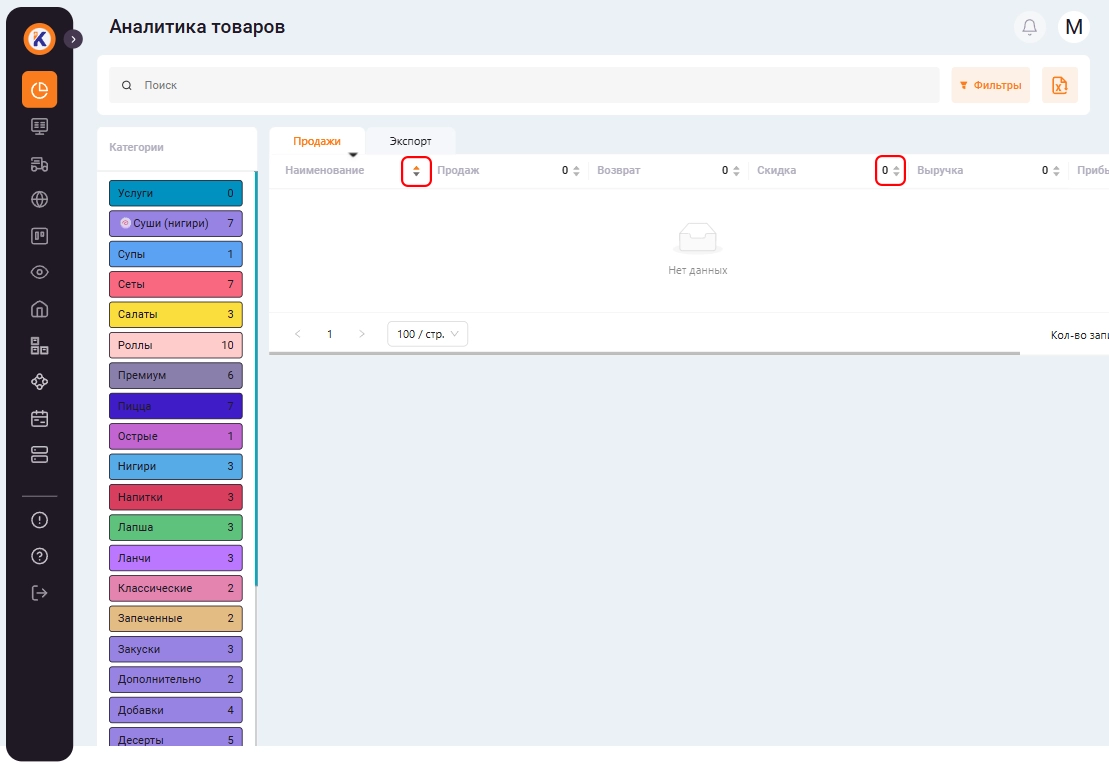Click the user avatar M button
This screenshot has height=767, width=1109.
1074,27
